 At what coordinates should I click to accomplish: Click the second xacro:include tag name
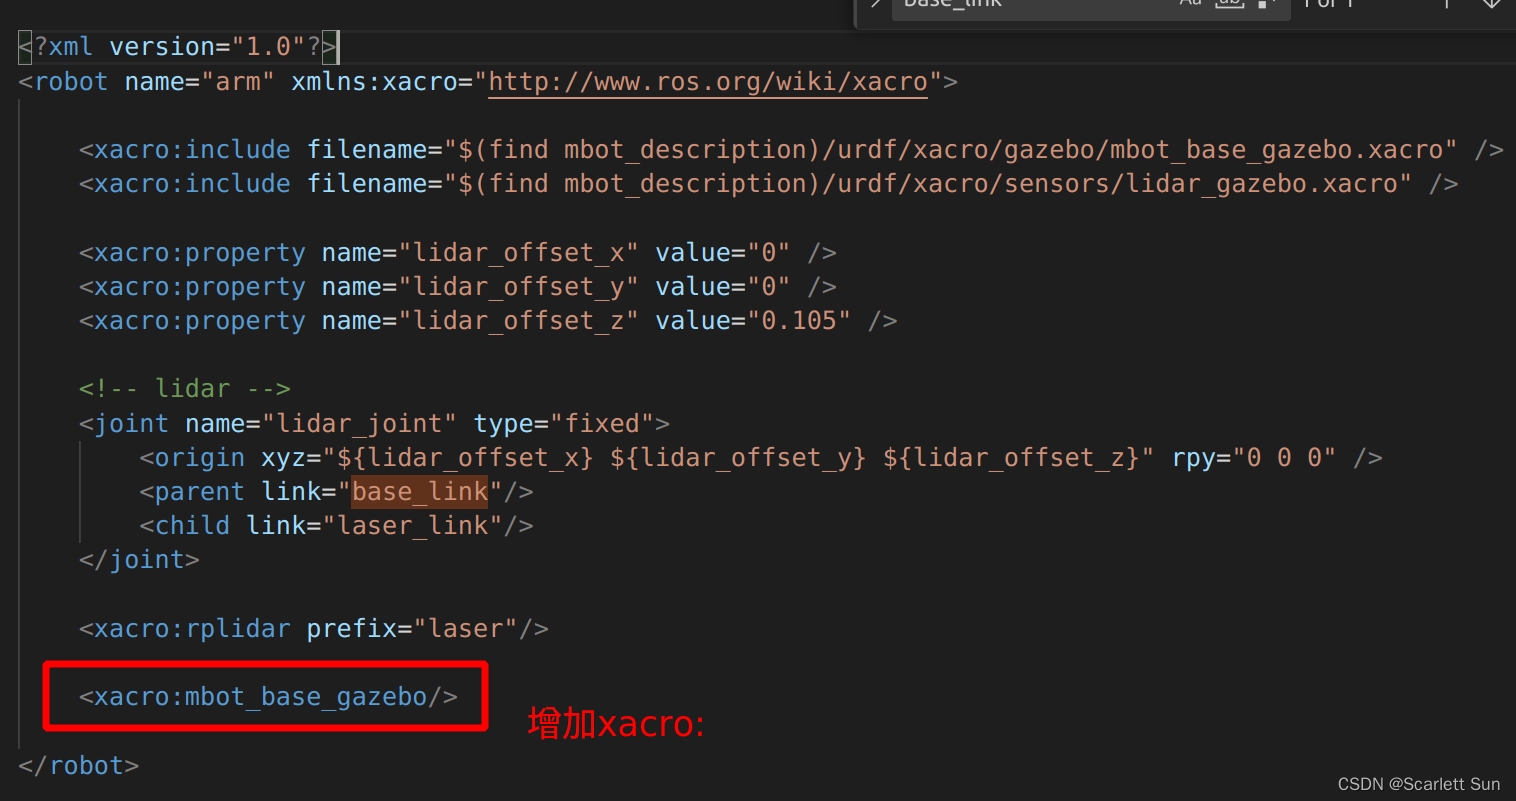pos(192,184)
